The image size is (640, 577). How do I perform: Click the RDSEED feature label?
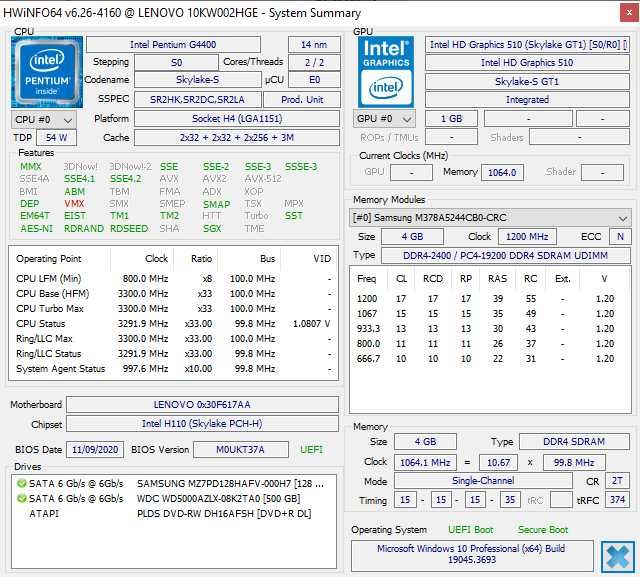point(129,229)
